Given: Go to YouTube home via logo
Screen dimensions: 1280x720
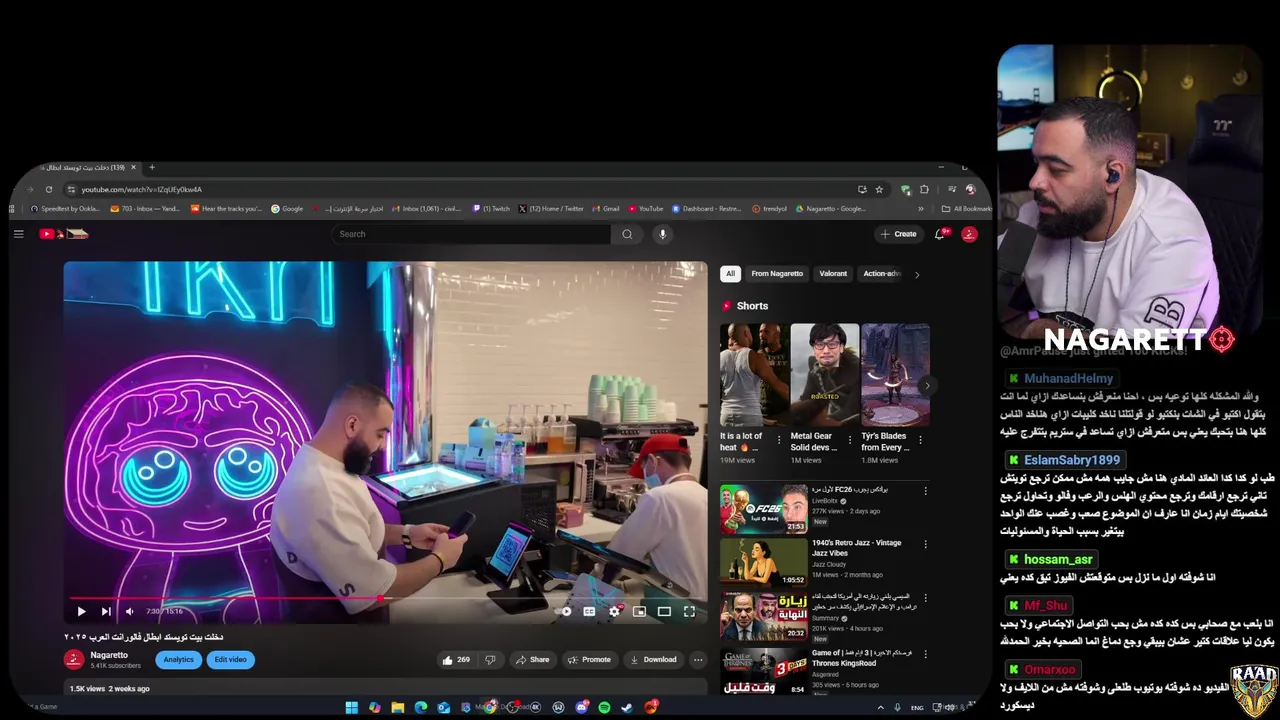Looking at the screenshot, I should [x=64, y=234].
